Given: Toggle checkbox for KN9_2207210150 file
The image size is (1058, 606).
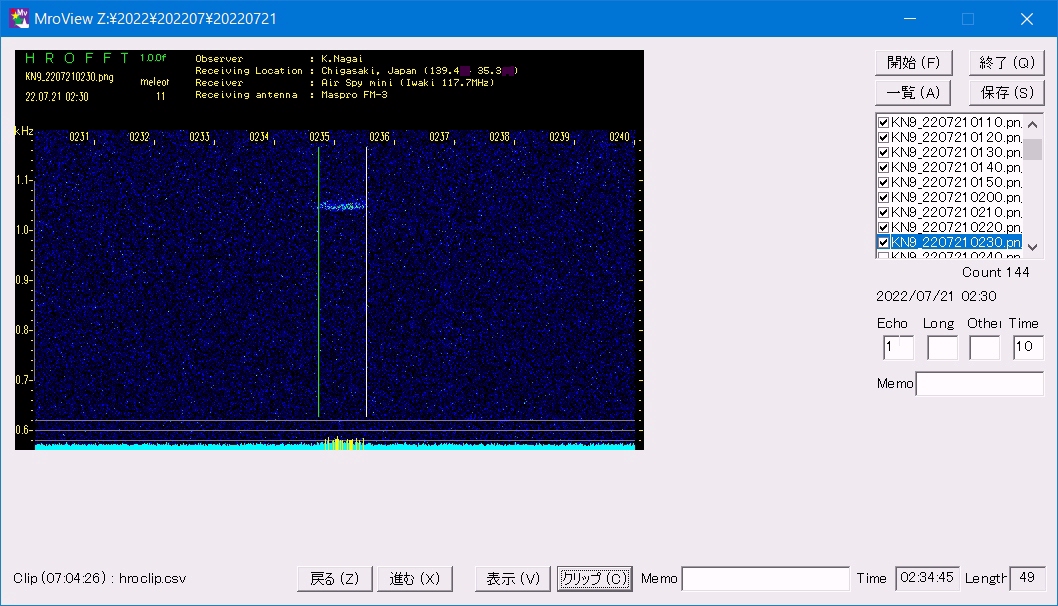Looking at the screenshot, I should coord(883,182).
